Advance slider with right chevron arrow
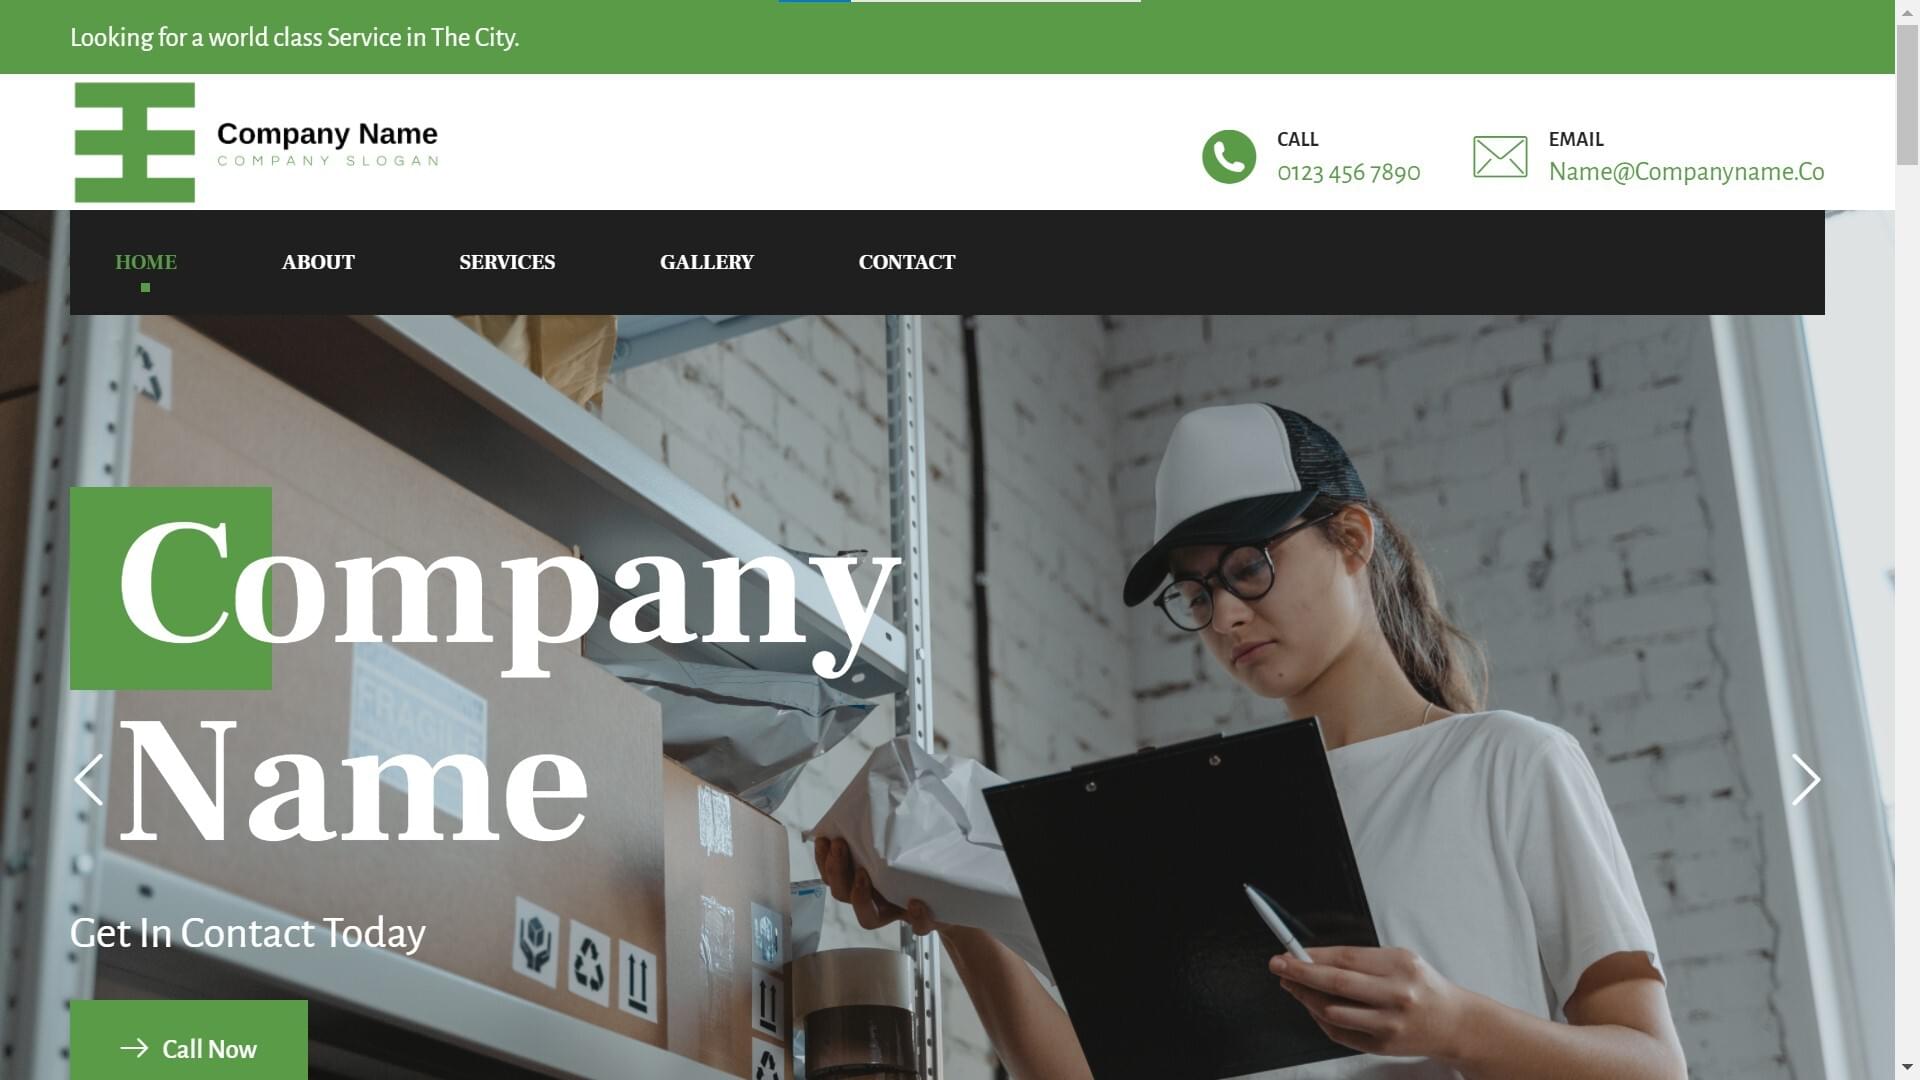The width and height of the screenshot is (1920, 1080). coord(1805,780)
